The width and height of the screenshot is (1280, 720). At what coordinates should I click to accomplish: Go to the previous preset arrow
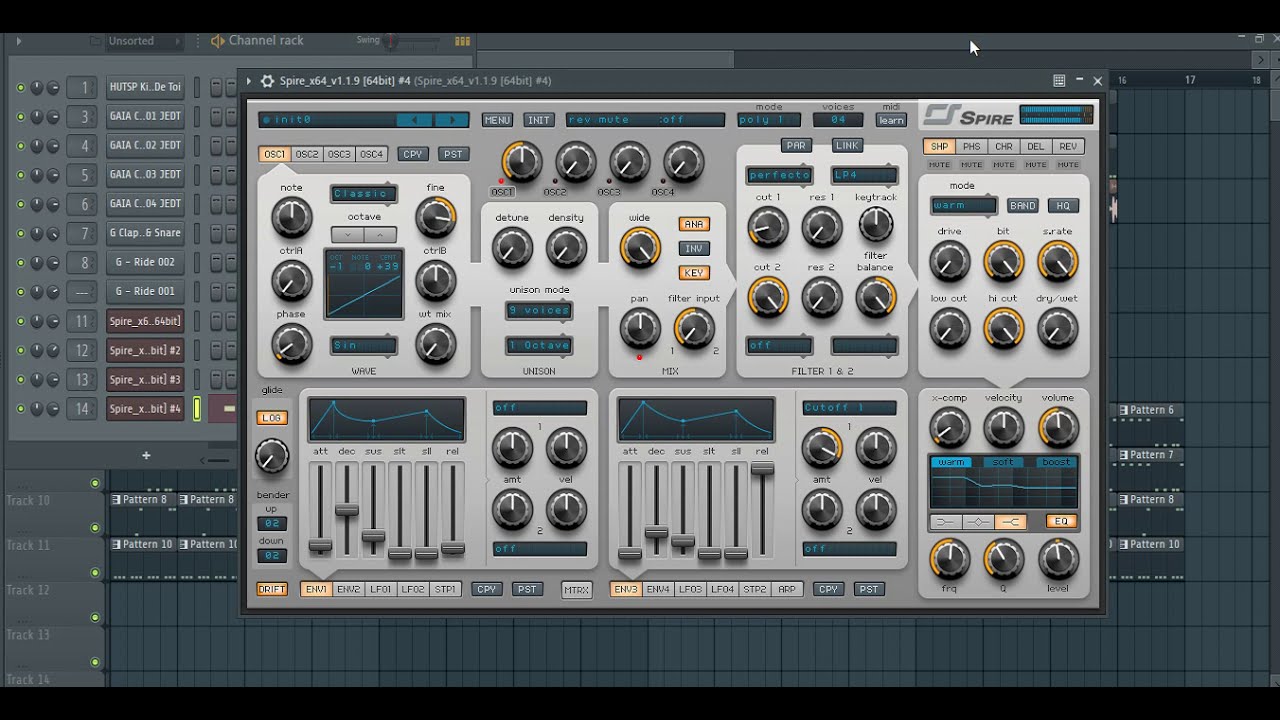pyautogui.click(x=415, y=120)
